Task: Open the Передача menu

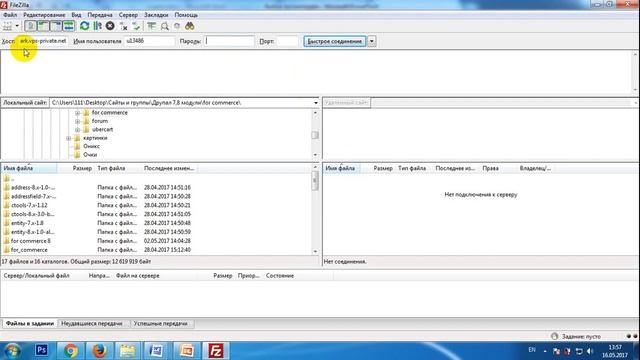Action: [x=100, y=15]
